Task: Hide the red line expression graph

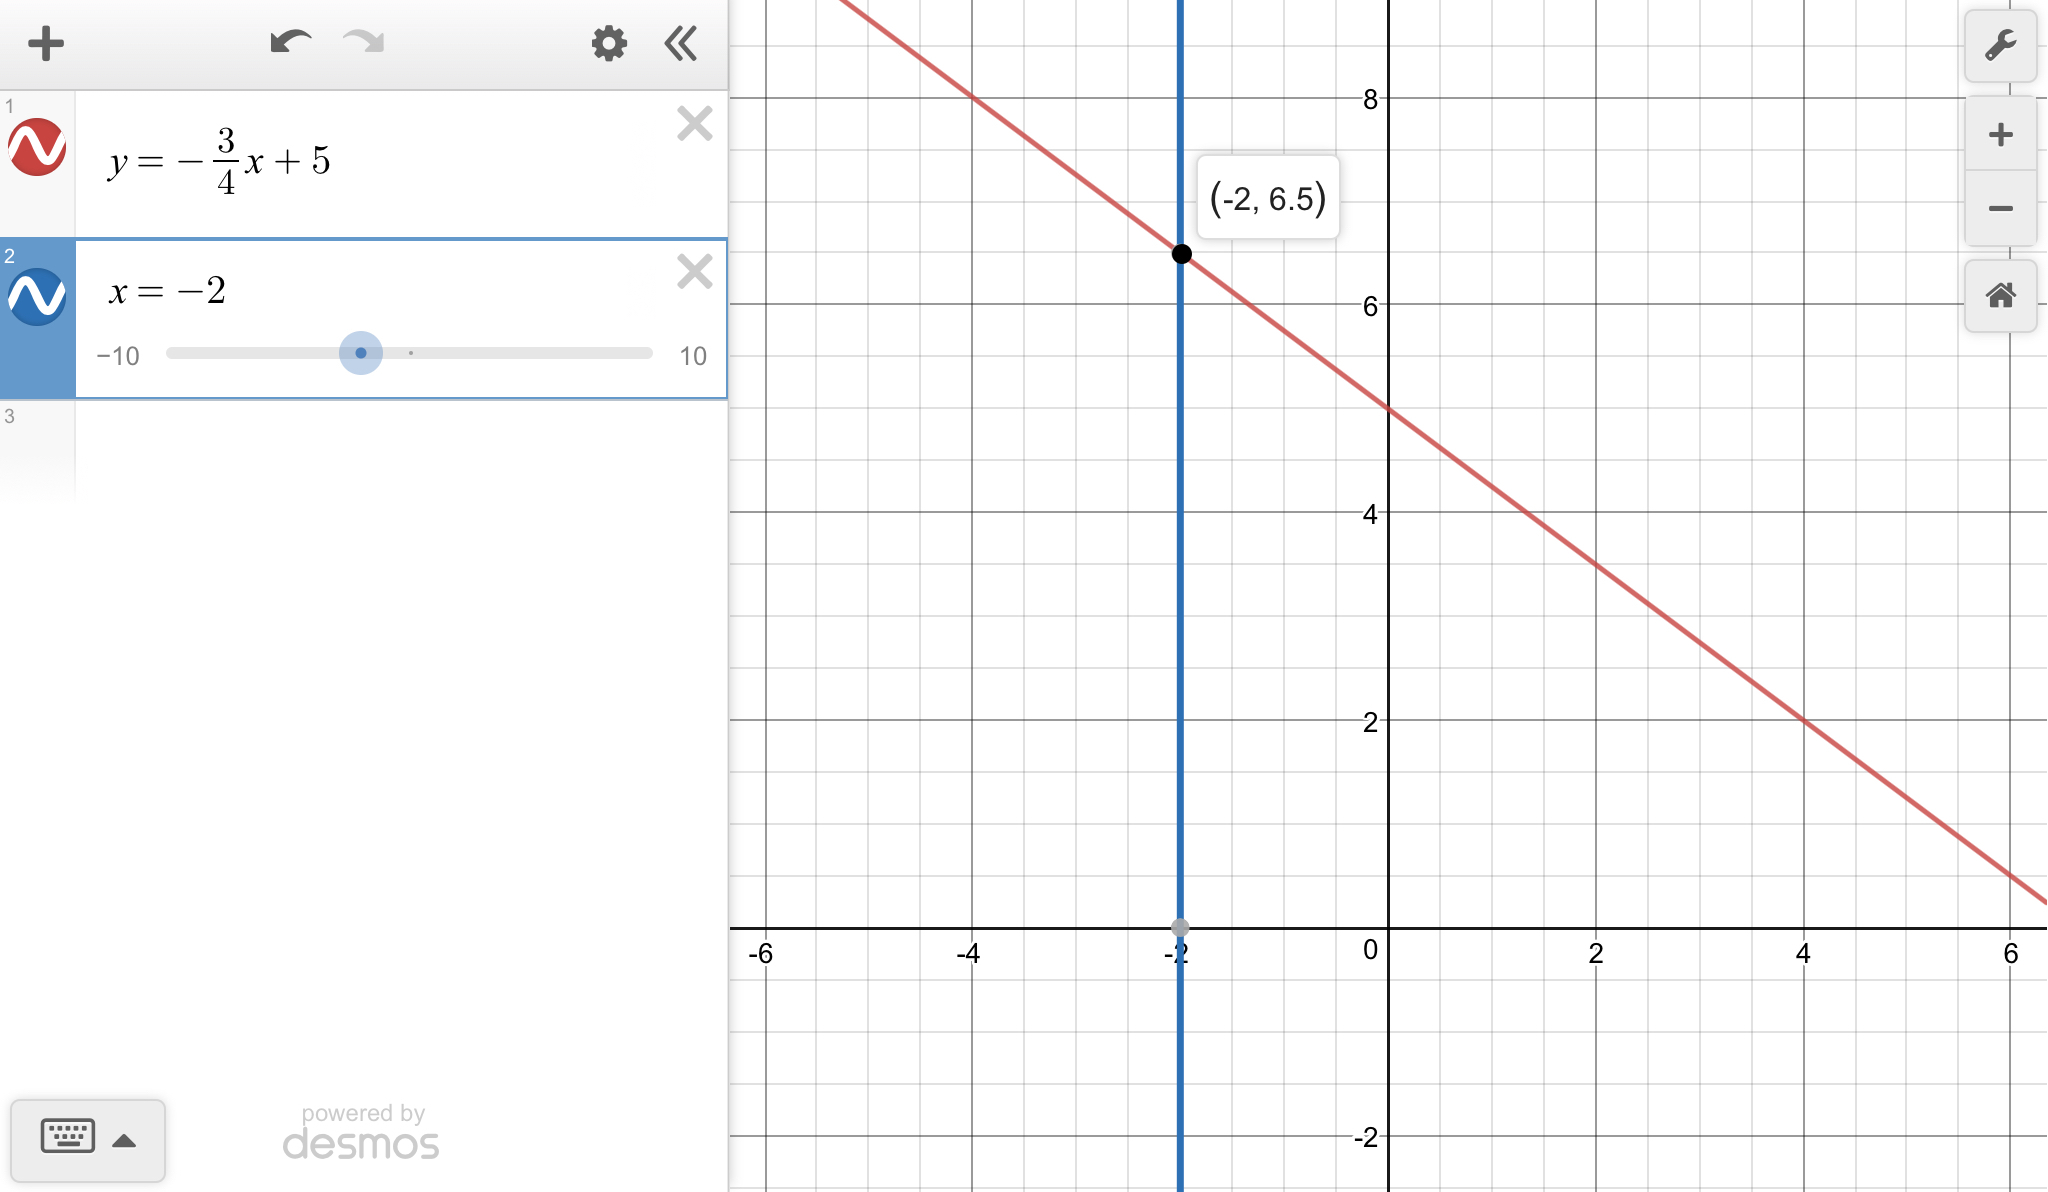Action: pos(37,147)
